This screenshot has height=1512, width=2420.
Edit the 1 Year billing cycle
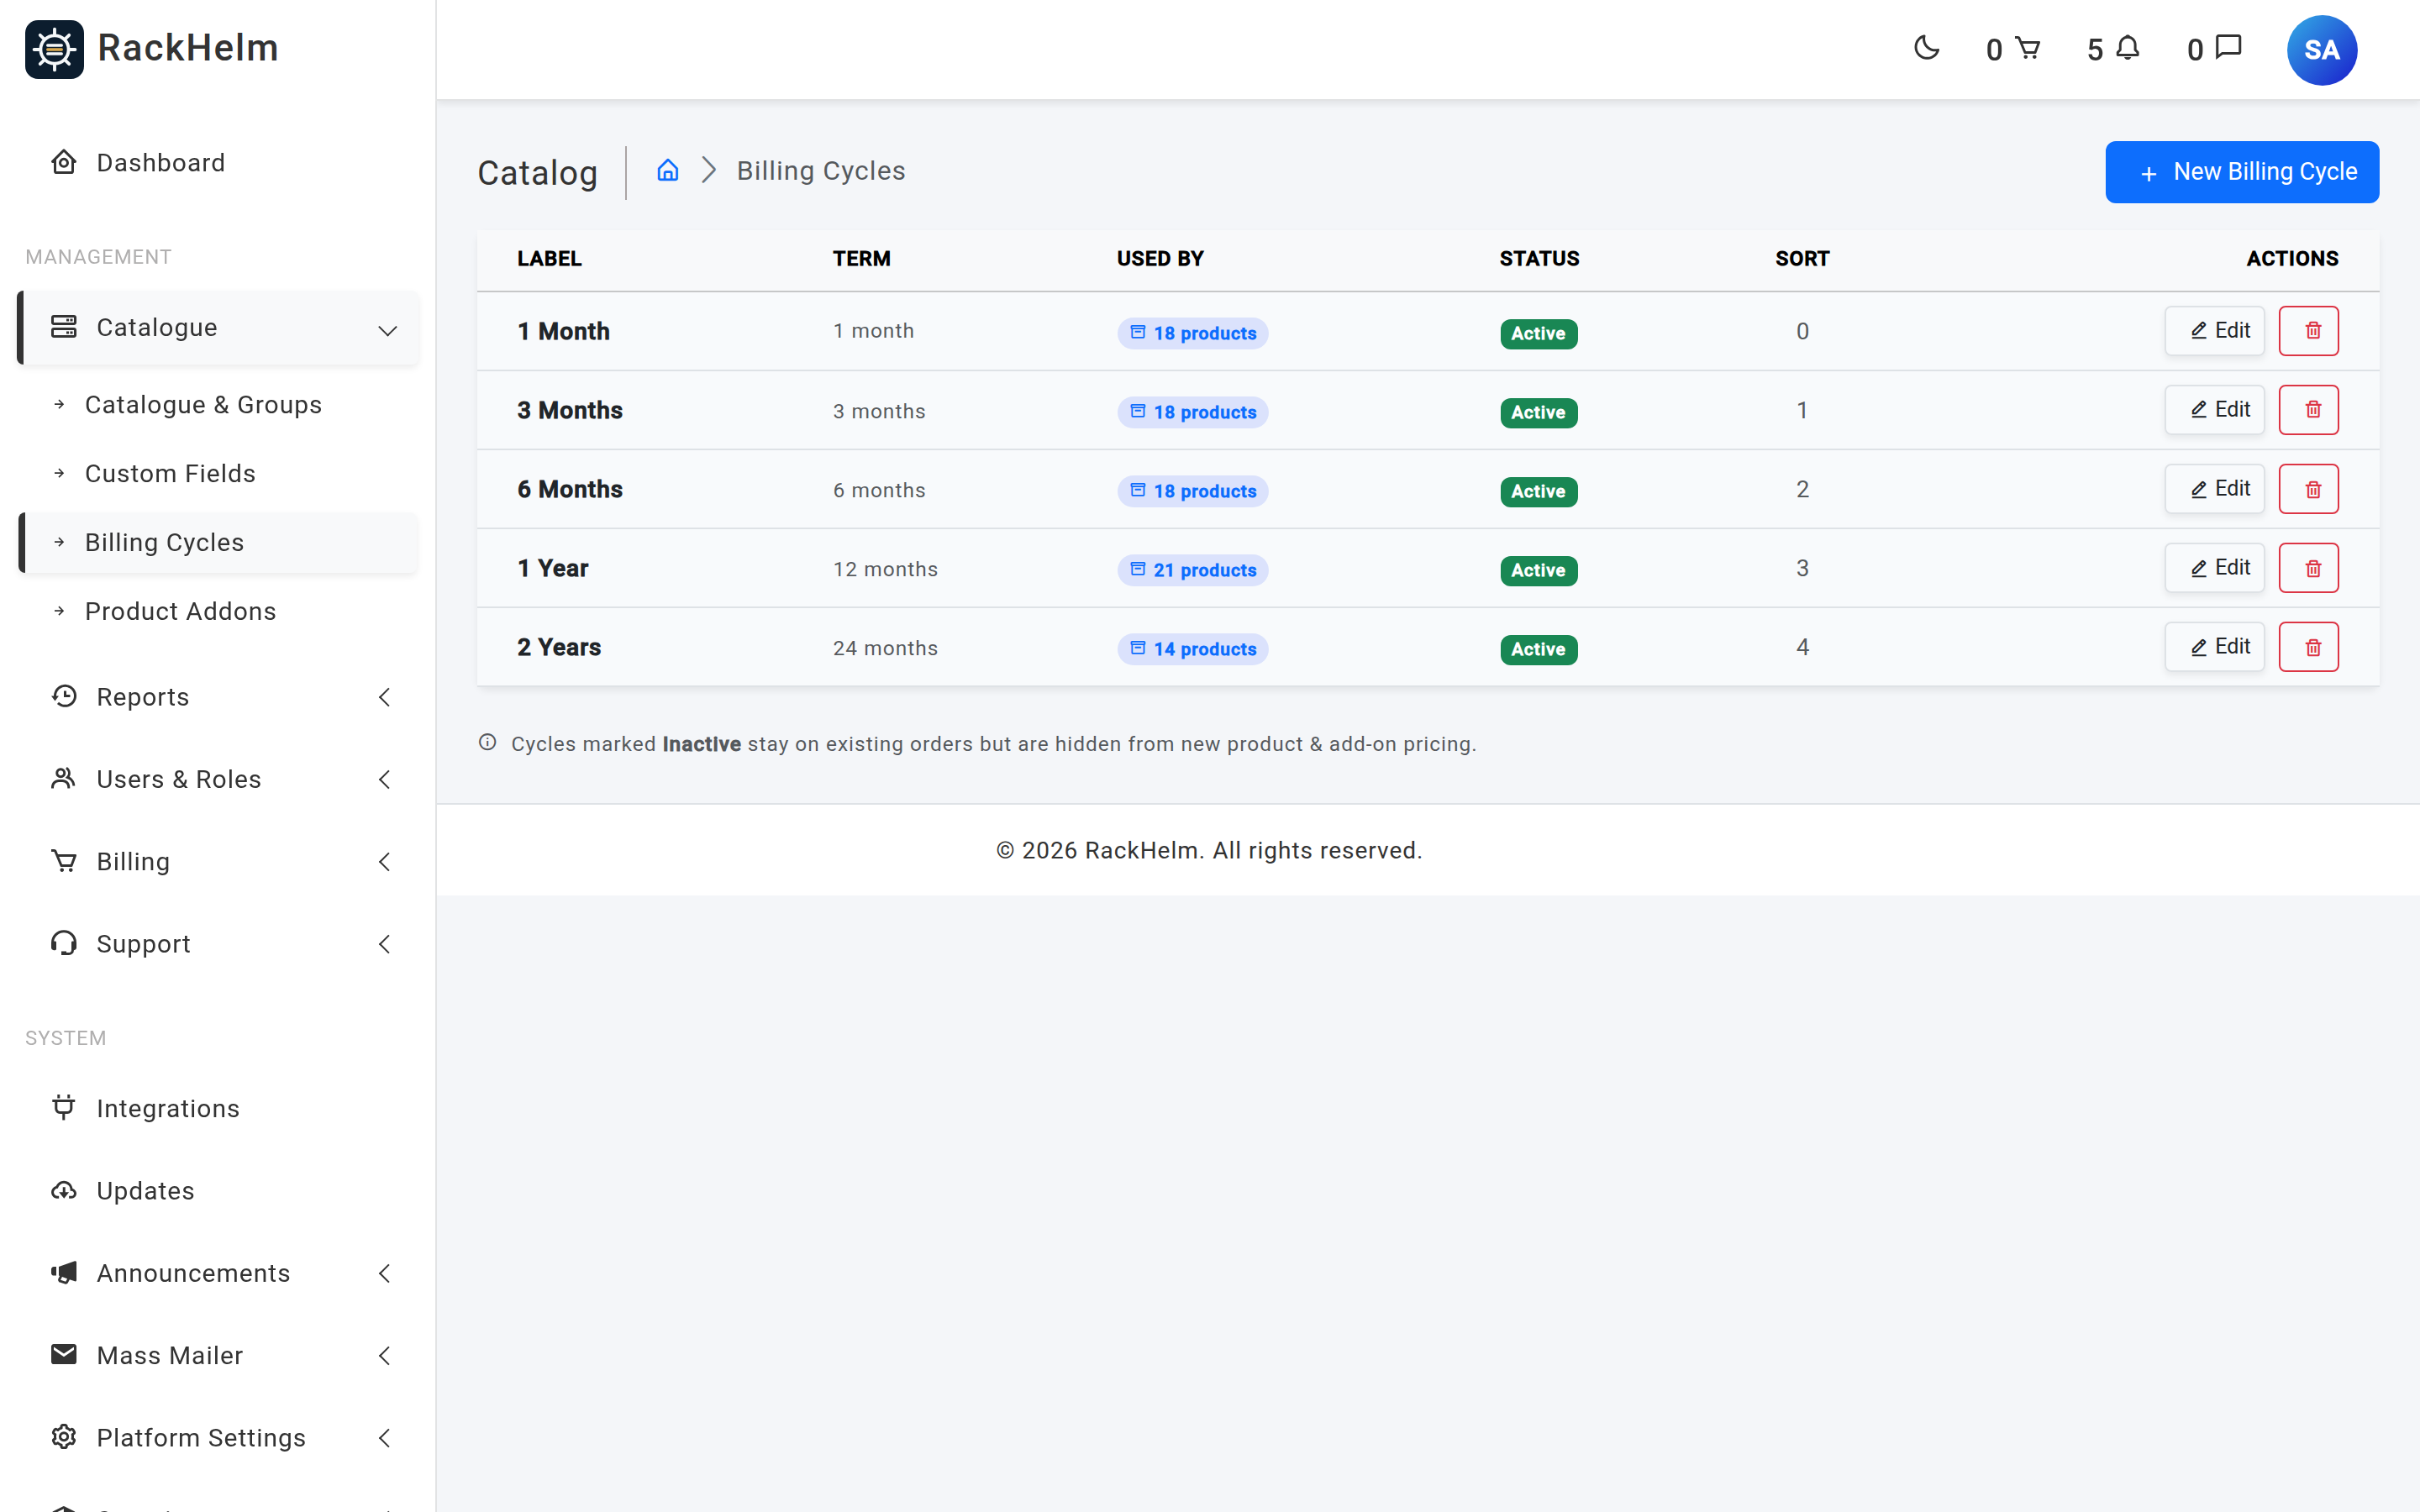2214,568
